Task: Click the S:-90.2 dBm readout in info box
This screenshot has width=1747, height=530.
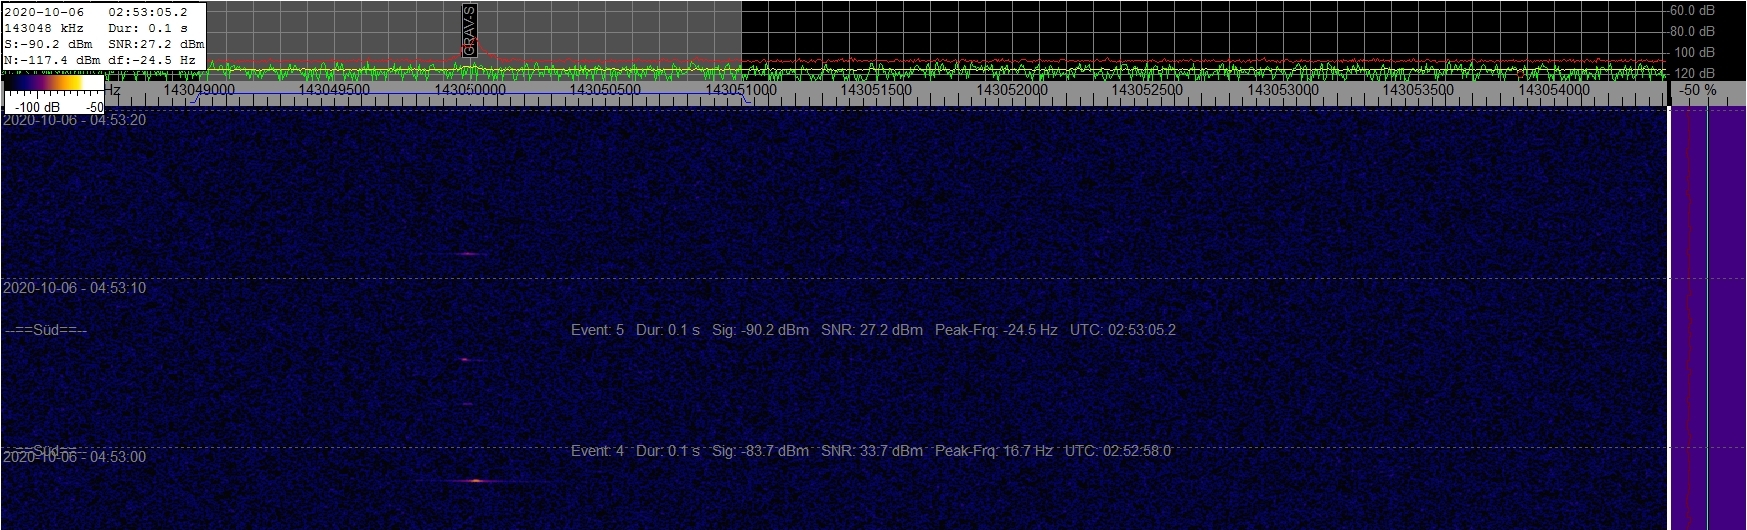Action: (x=48, y=44)
